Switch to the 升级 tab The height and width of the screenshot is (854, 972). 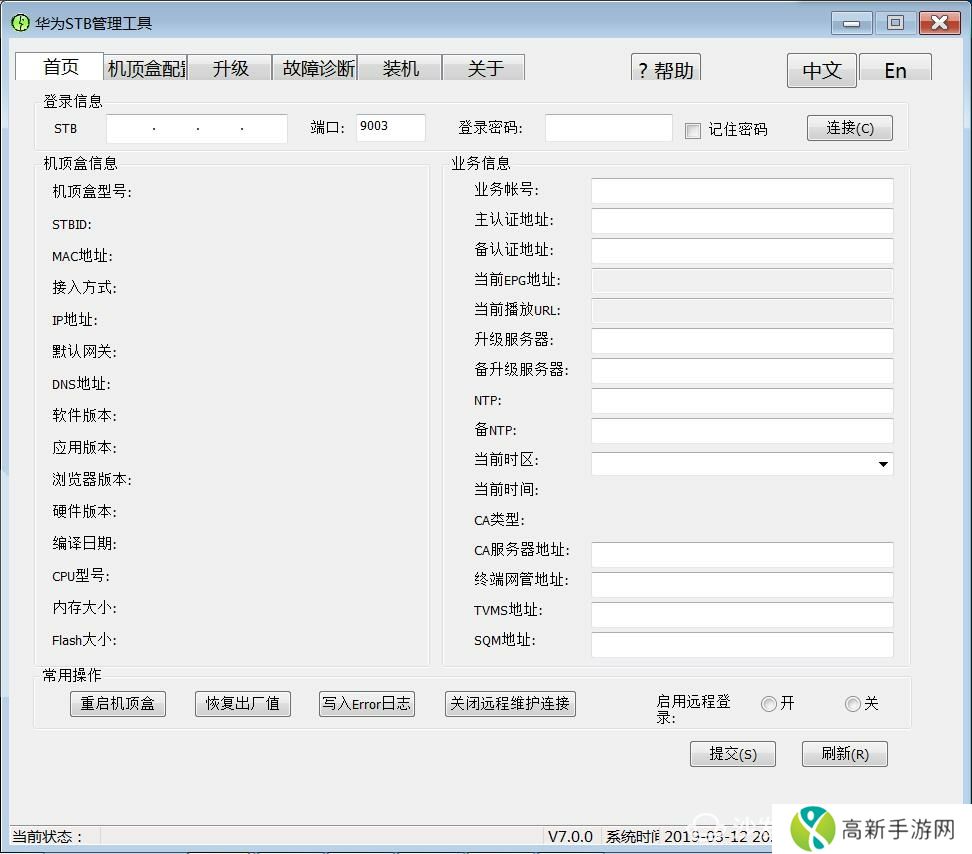click(x=230, y=68)
